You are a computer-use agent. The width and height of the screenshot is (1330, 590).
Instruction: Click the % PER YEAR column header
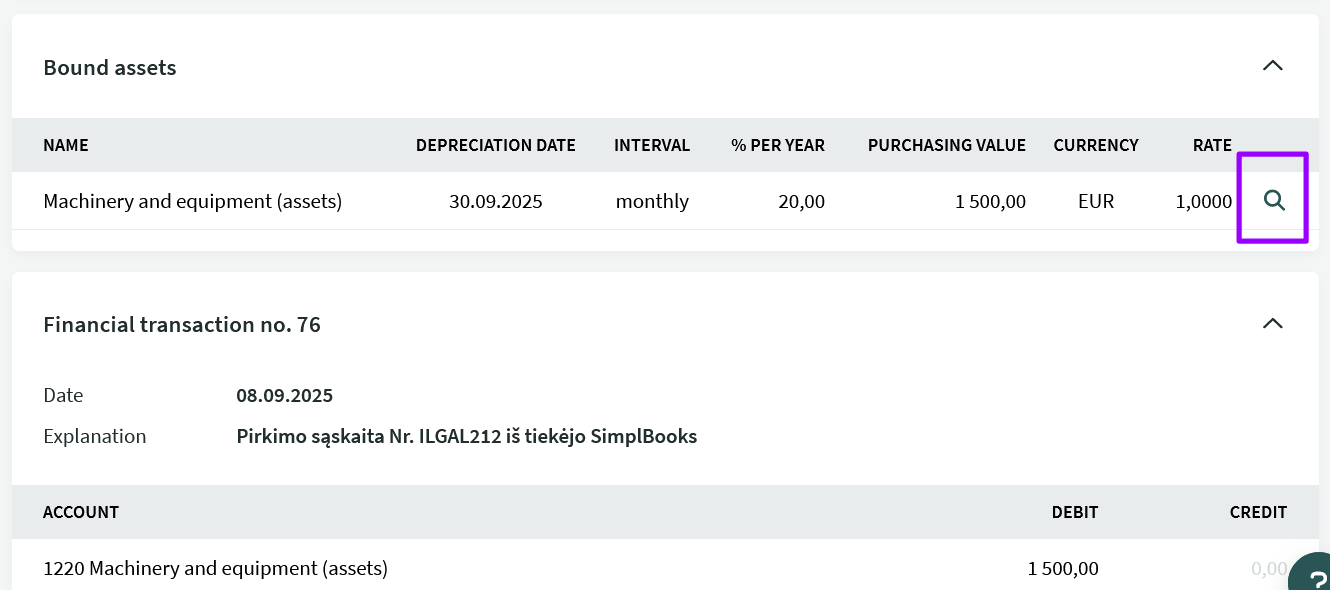(x=777, y=145)
